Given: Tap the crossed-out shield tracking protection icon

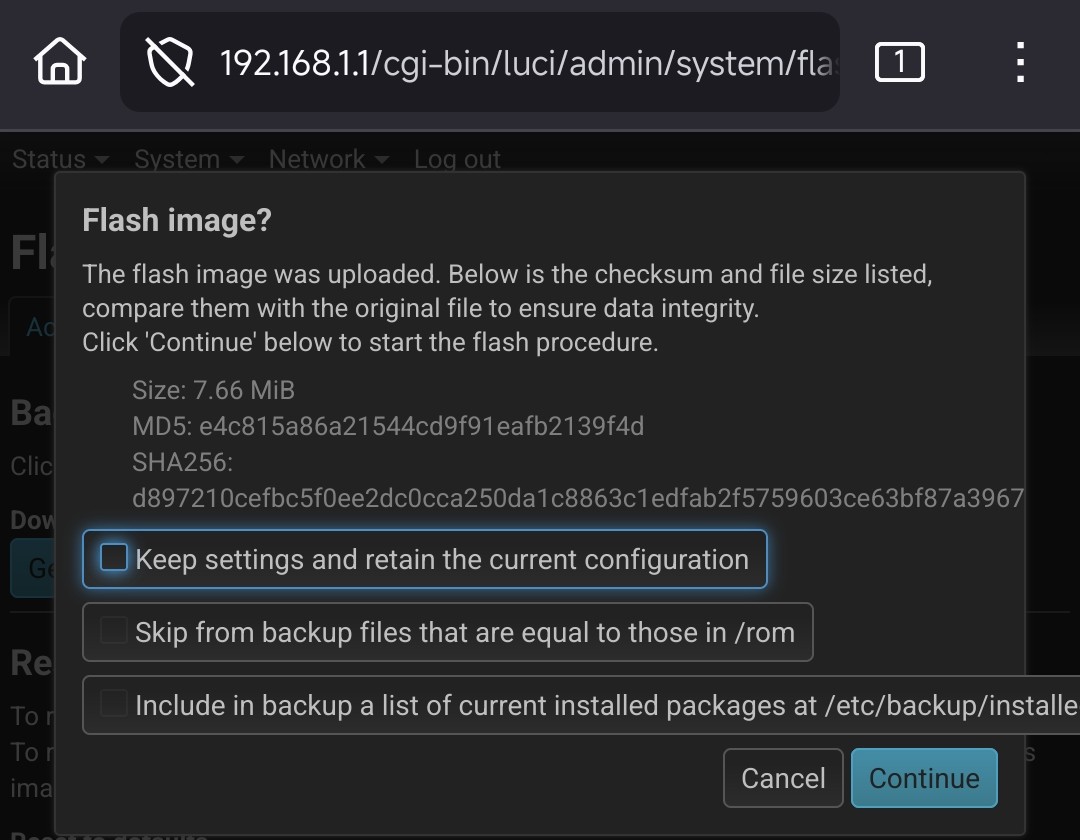Looking at the screenshot, I should coord(170,63).
